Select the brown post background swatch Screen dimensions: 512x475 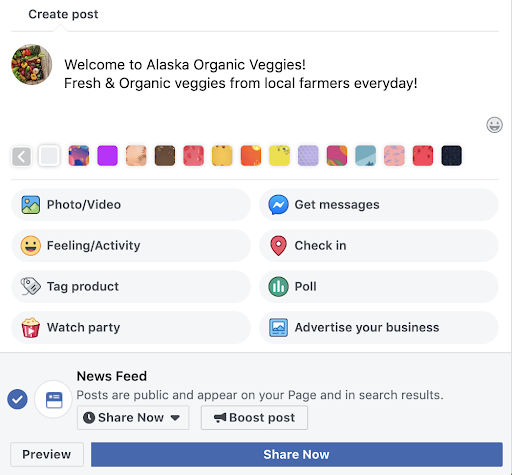165,156
